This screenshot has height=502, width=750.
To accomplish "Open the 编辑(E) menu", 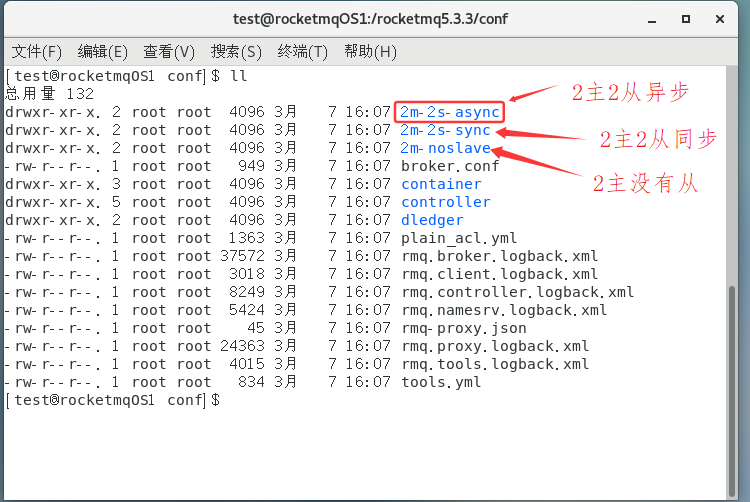I will (x=103, y=52).
